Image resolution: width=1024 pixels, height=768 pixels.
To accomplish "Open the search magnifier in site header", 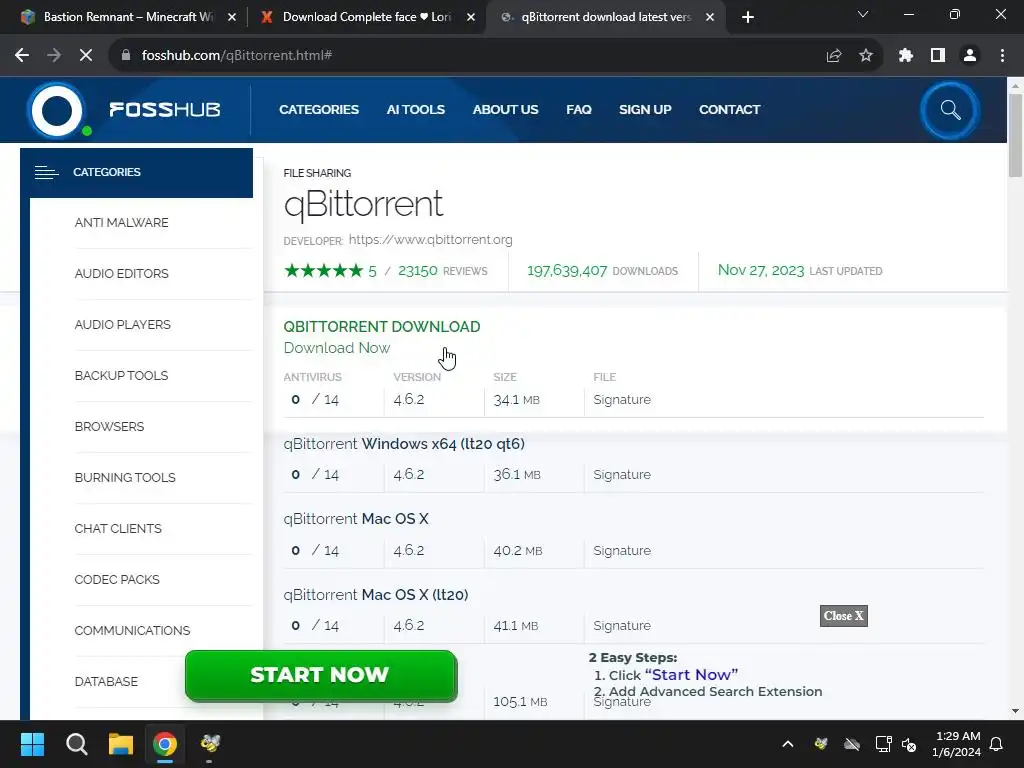I will [x=950, y=110].
